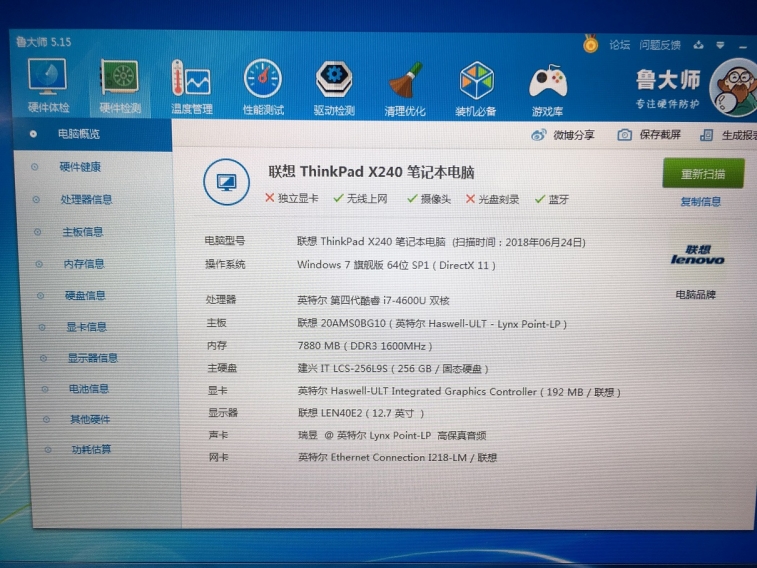Click the 电脑品牌 label under logo

point(696,294)
